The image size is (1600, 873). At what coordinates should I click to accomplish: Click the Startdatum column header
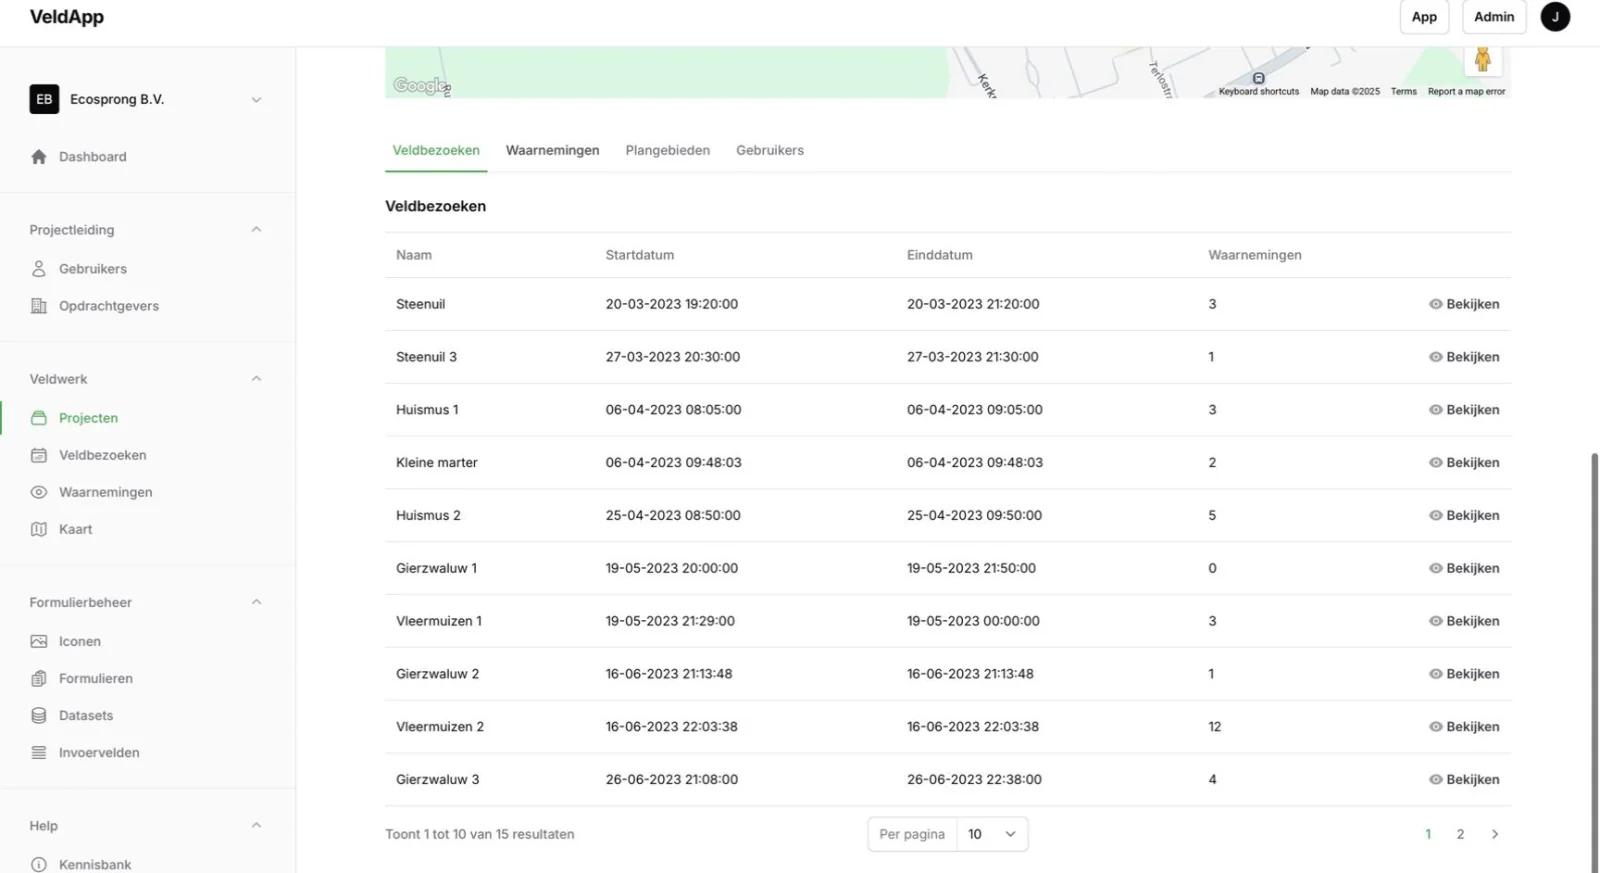(x=640, y=255)
